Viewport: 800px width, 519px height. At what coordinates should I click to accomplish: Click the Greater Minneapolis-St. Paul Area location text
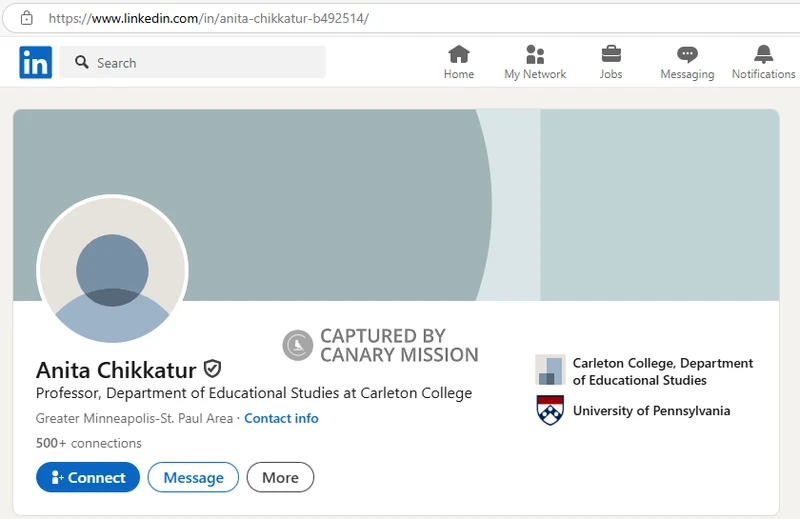tap(134, 418)
